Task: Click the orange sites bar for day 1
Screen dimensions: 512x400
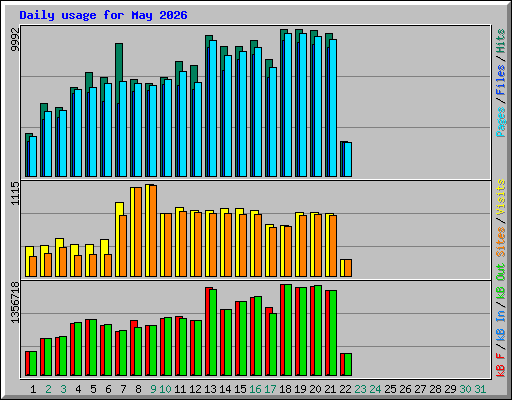Action: 33,267
